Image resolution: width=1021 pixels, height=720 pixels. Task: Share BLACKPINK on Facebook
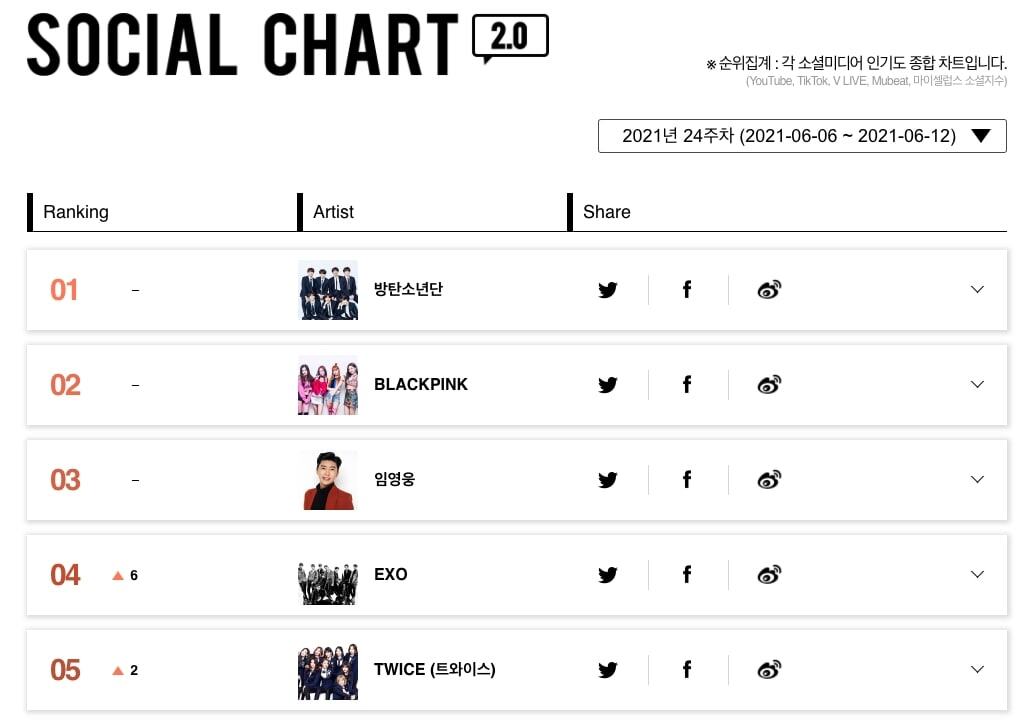687,385
